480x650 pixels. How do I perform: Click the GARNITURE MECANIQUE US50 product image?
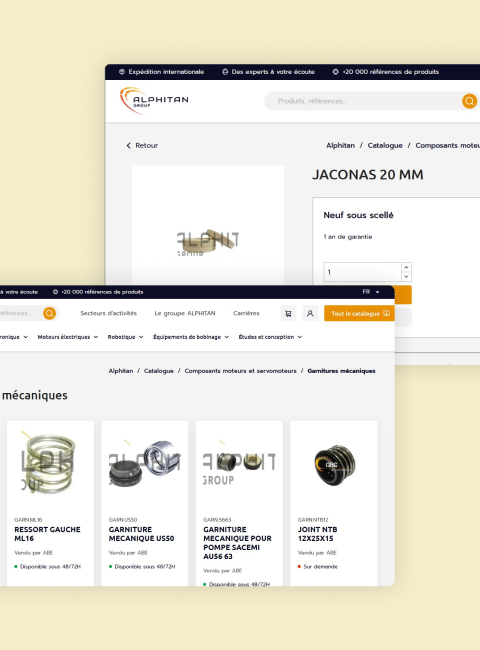[x=145, y=463]
